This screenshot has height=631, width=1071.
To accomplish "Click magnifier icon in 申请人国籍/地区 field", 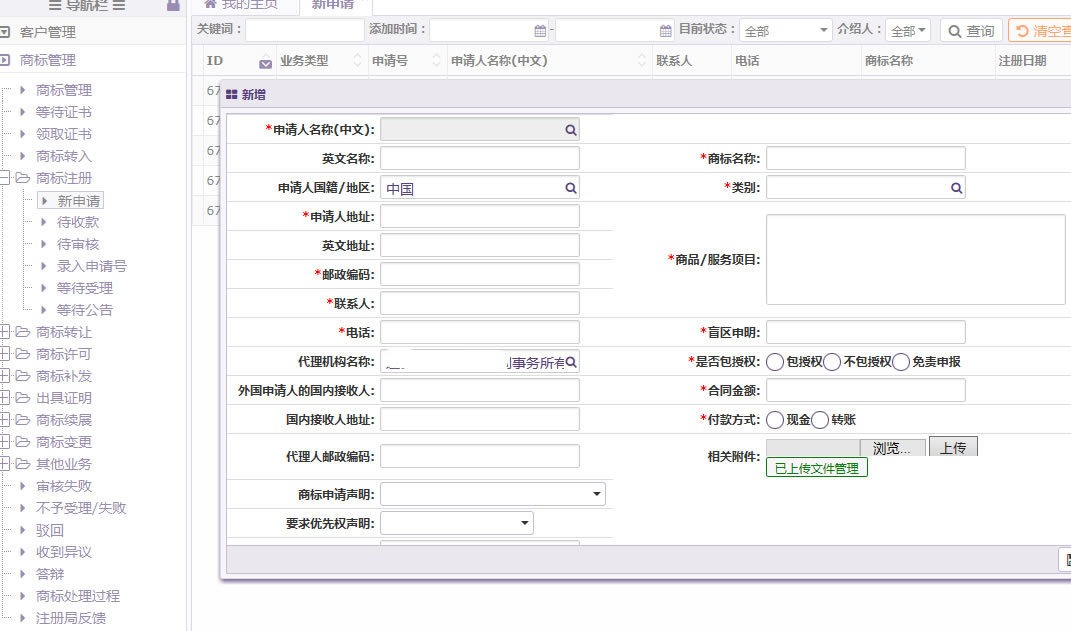I will point(570,188).
